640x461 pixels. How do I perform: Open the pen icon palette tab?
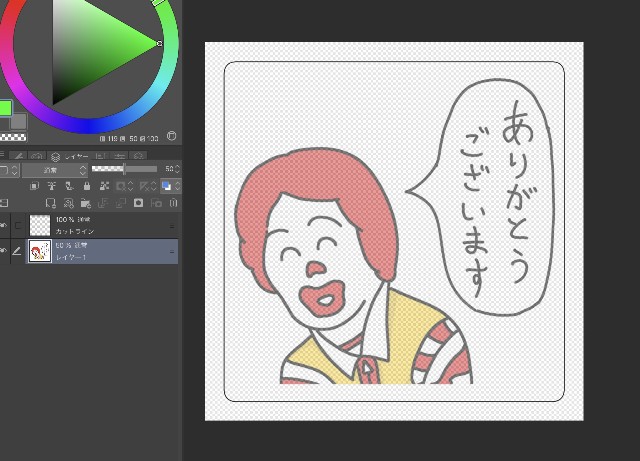pyautogui.click(x=18, y=156)
